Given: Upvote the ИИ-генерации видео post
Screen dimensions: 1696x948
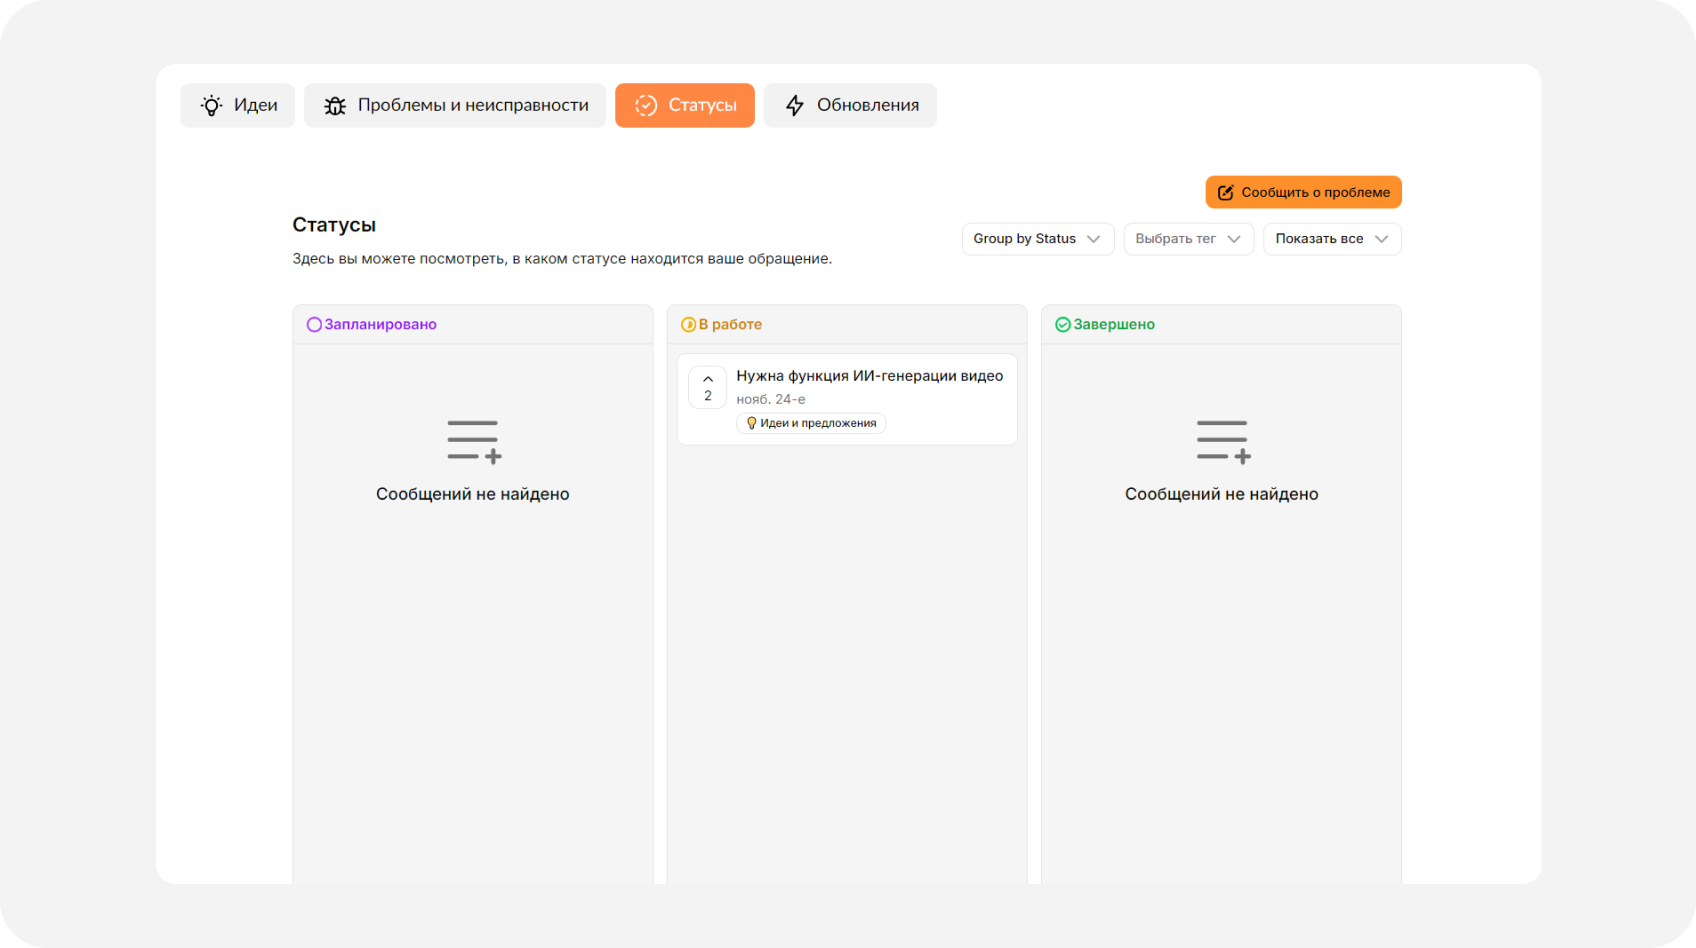Looking at the screenshot, I should pyautogui.click(x=708, y=388).
